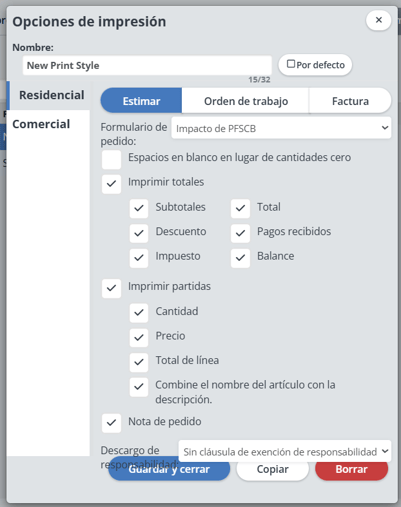Uncheck the Precio checkbox
The image size is (401, 507).
[x=139, y=338]
